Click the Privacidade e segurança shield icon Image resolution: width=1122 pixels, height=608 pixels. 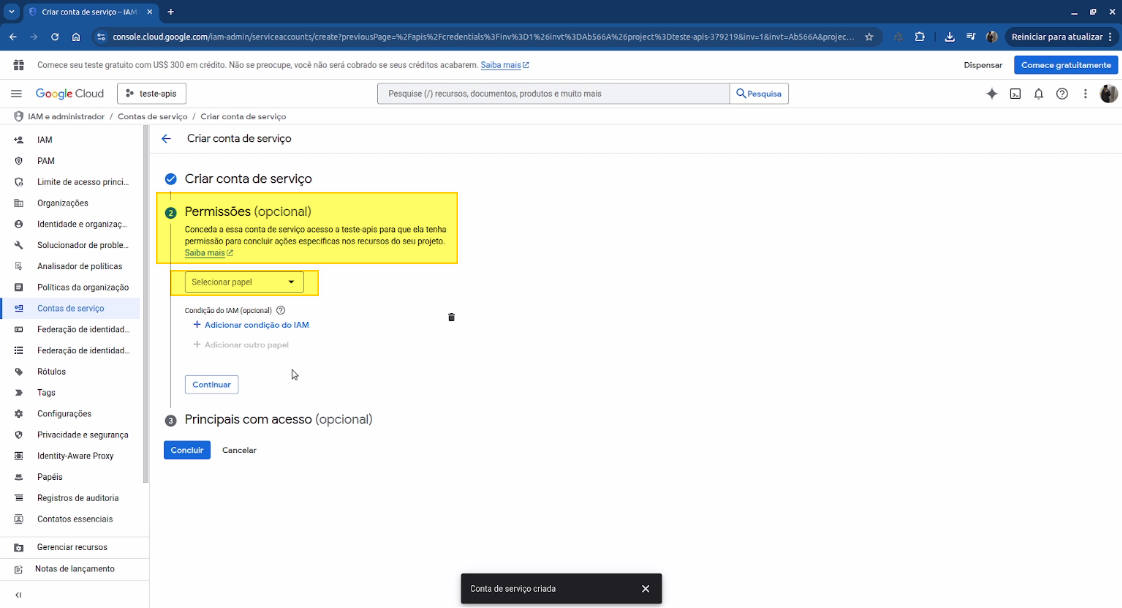click(19, 435)
